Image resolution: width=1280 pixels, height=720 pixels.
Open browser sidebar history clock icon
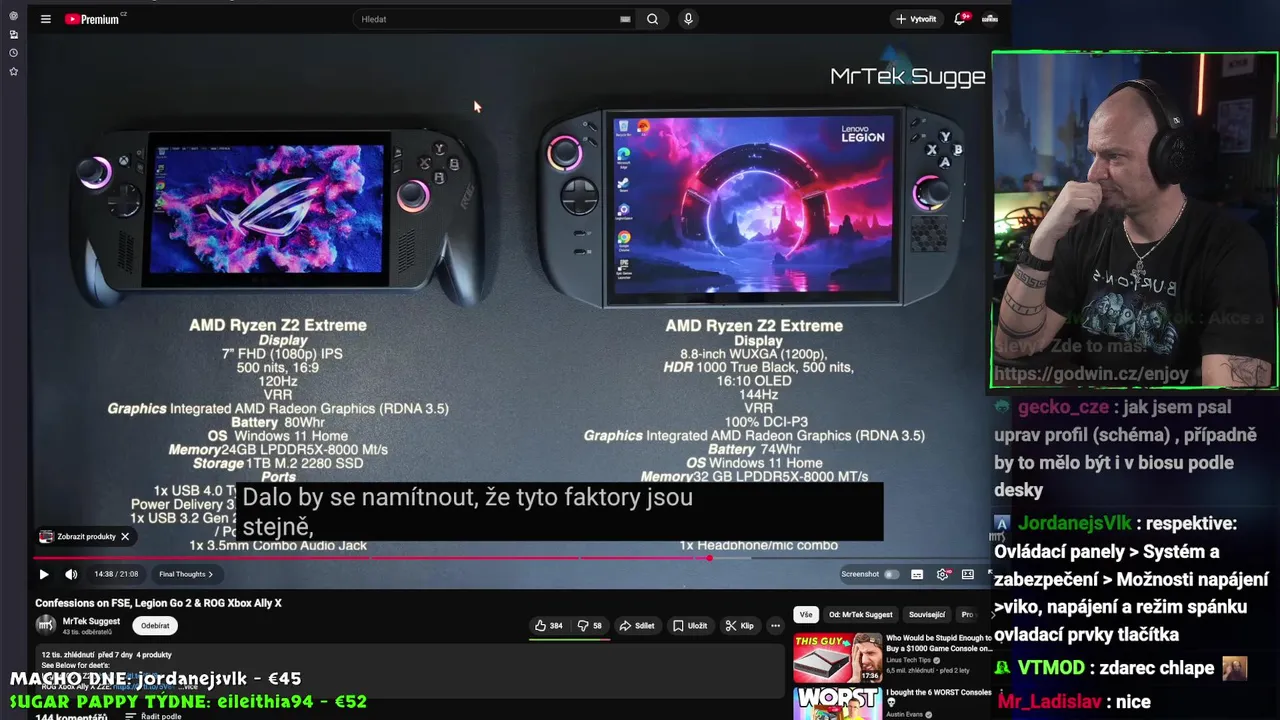click(13, 53)
